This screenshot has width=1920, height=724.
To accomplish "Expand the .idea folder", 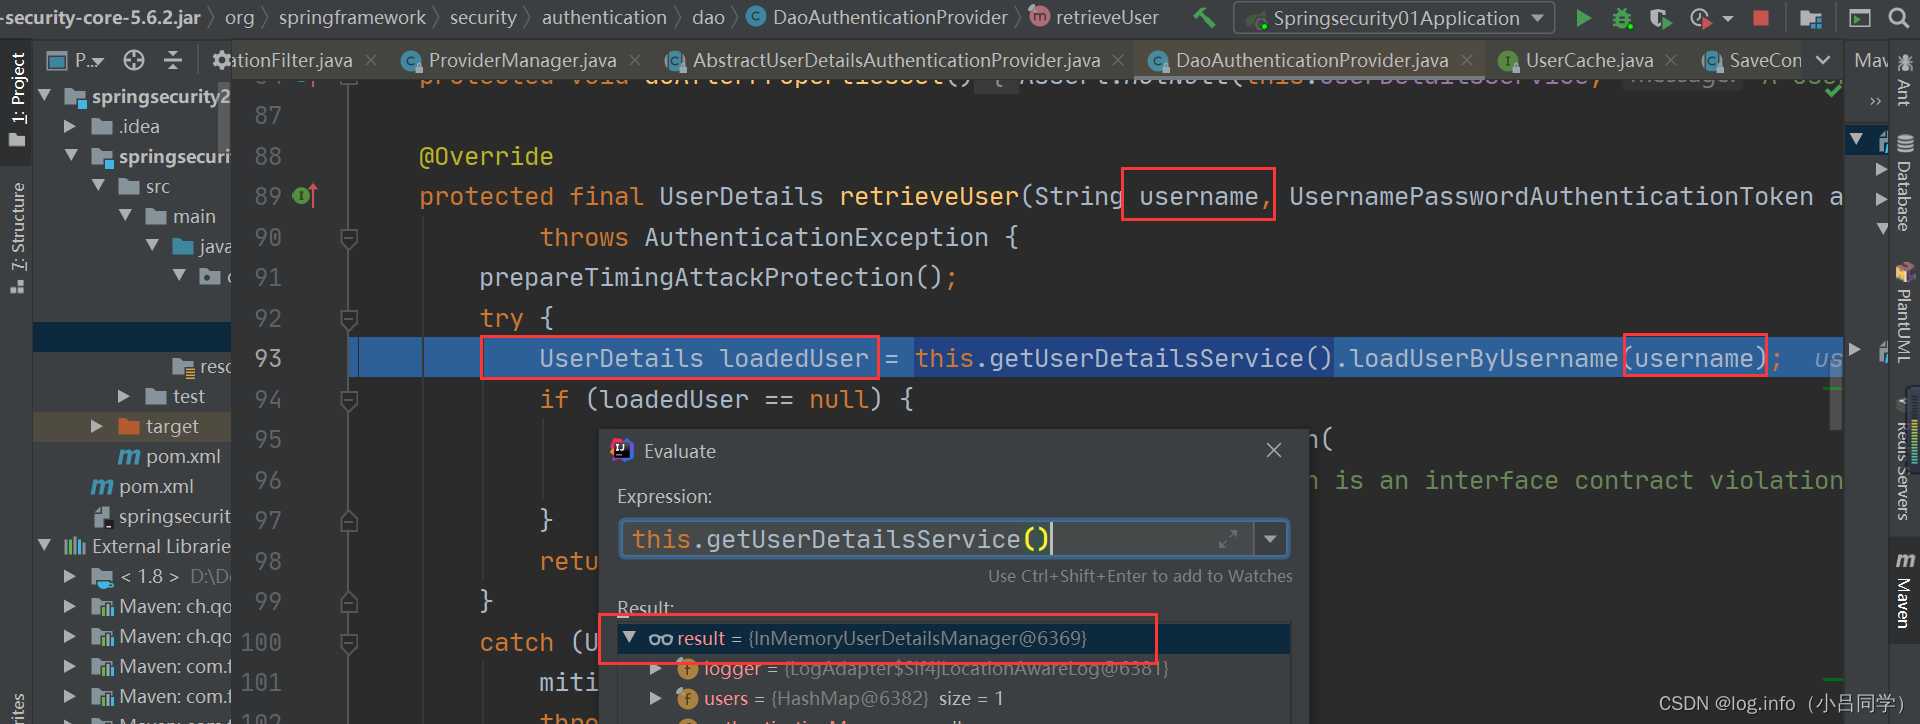I will 70,126.
